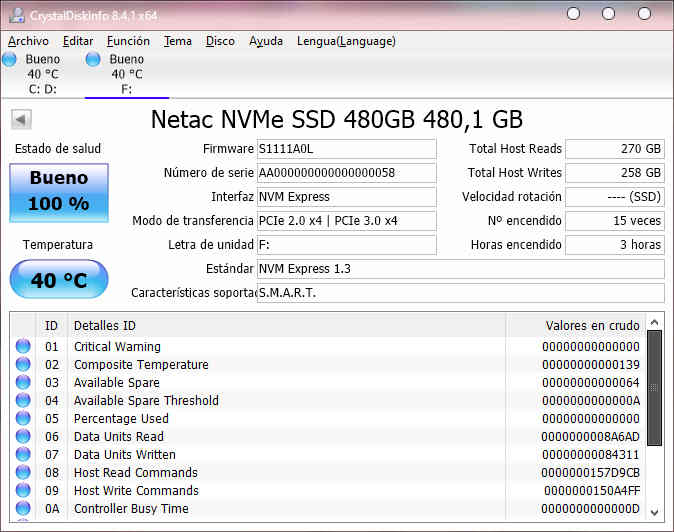Open the Ayuda menu
The image size is (674, 532).
pos(266,41)
